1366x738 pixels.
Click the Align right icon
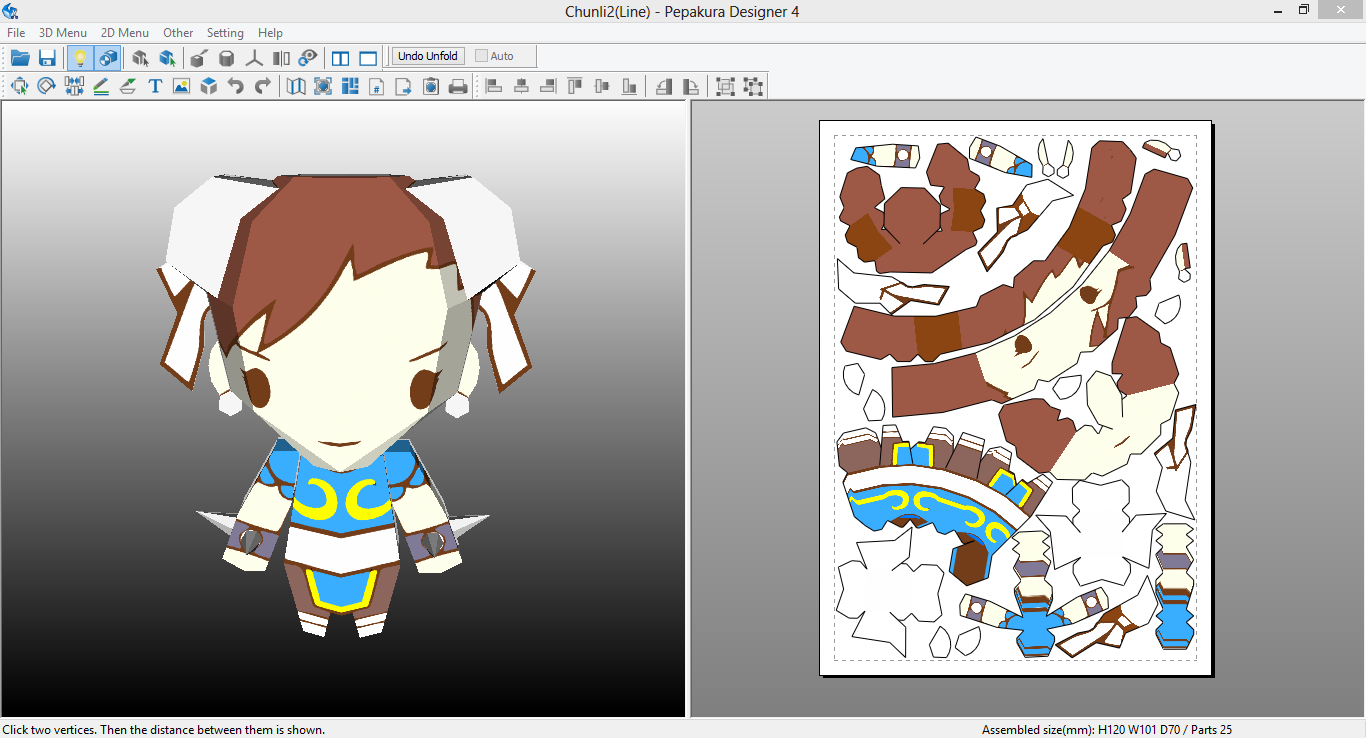[x=548, y=86]
